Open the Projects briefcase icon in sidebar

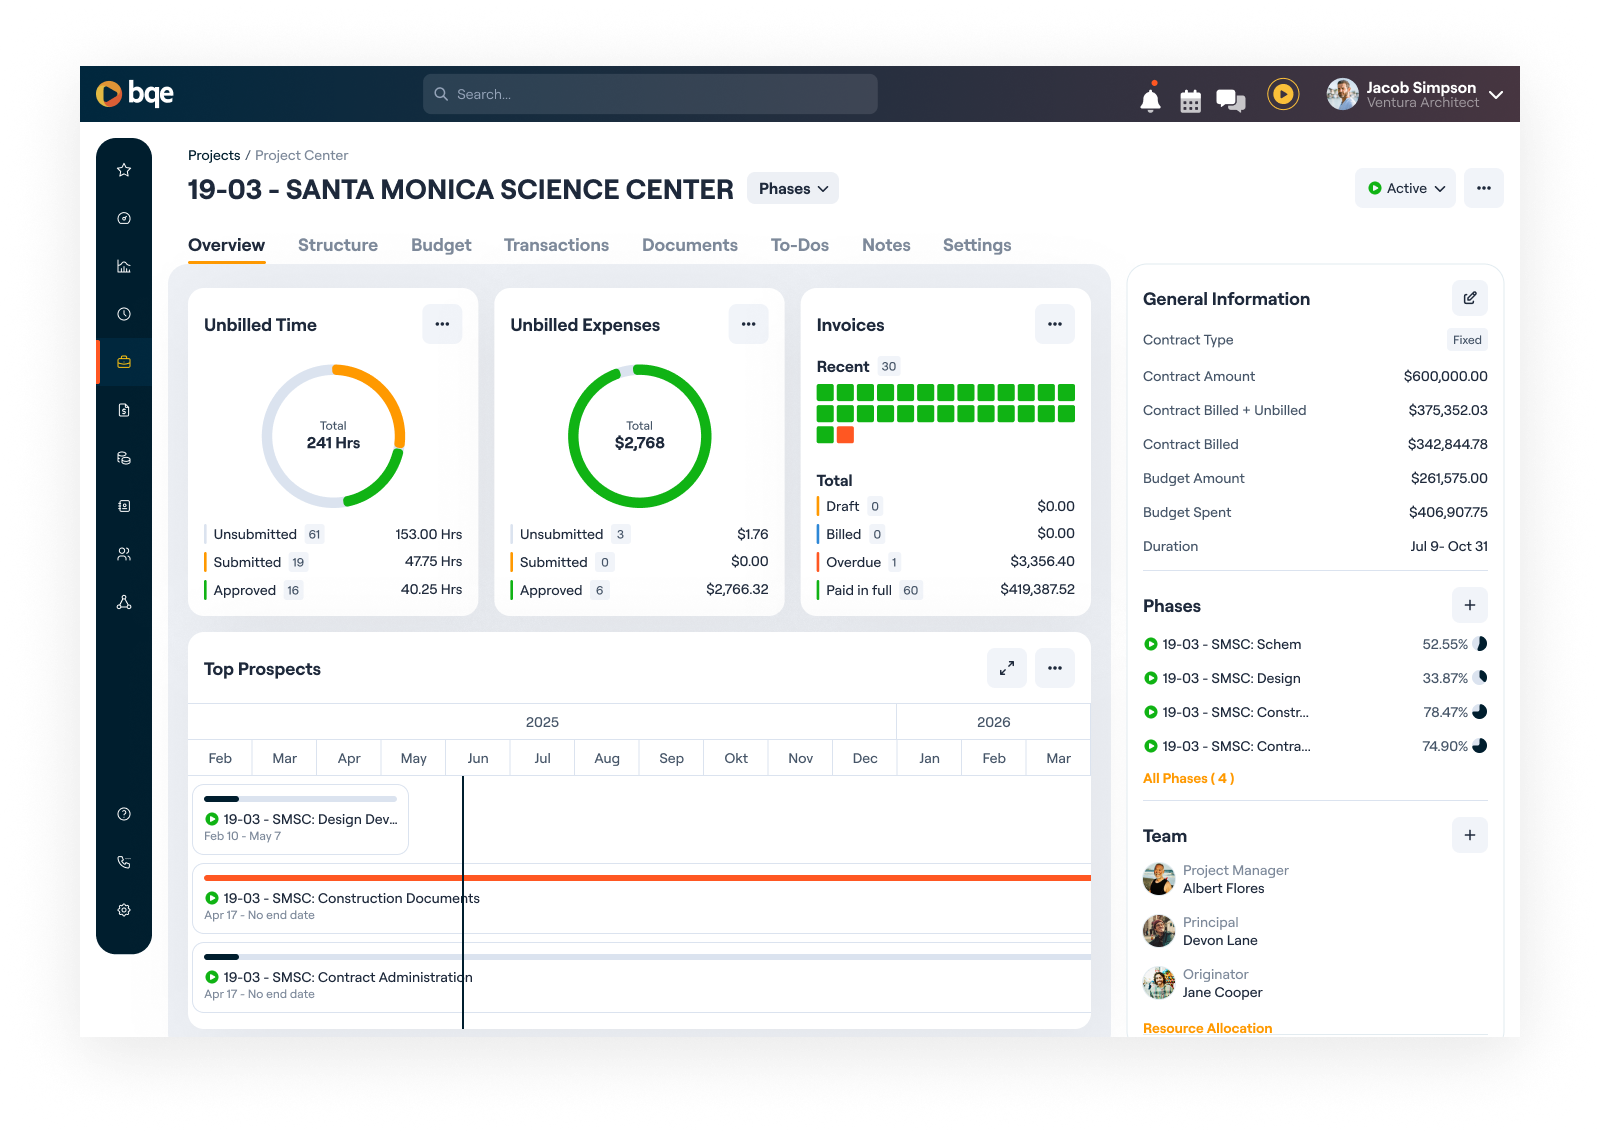click(x=124, y=361)
